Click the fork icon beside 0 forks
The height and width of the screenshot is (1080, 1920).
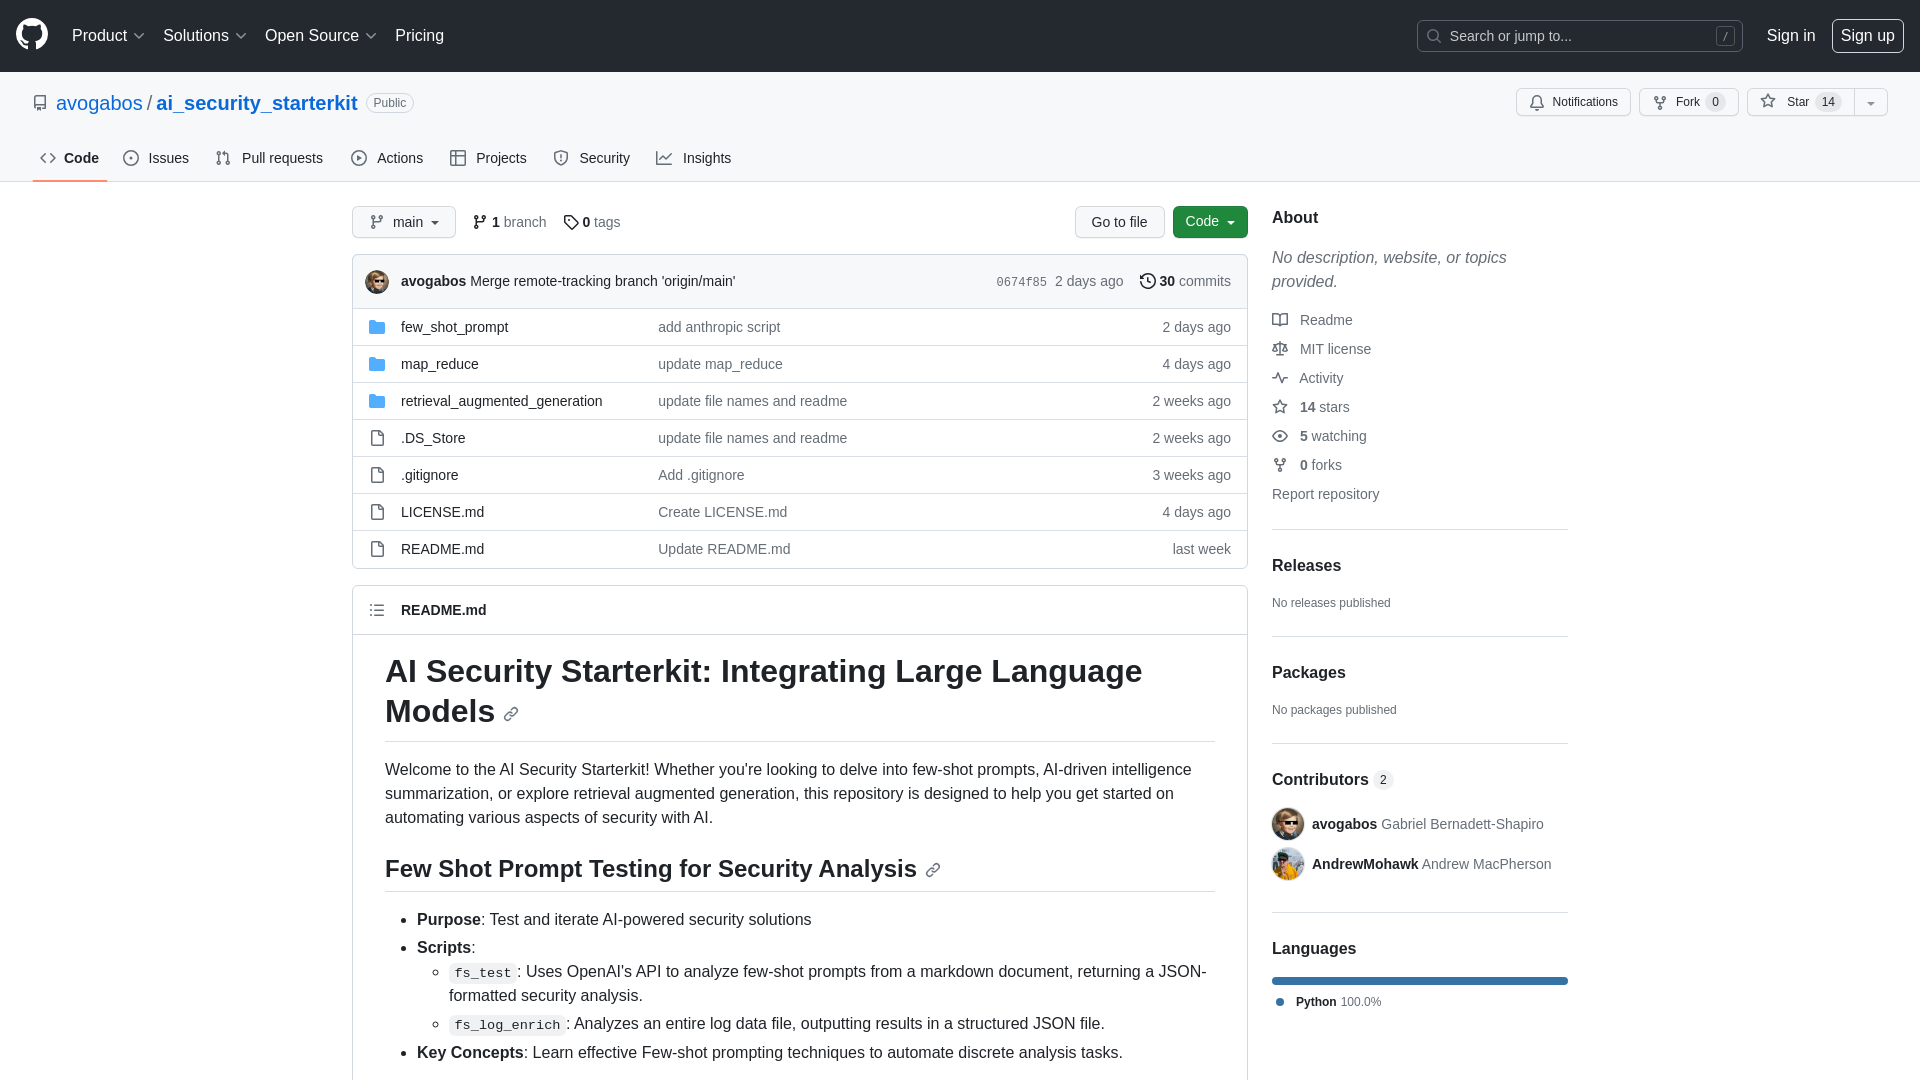[x=1280, y=465]
